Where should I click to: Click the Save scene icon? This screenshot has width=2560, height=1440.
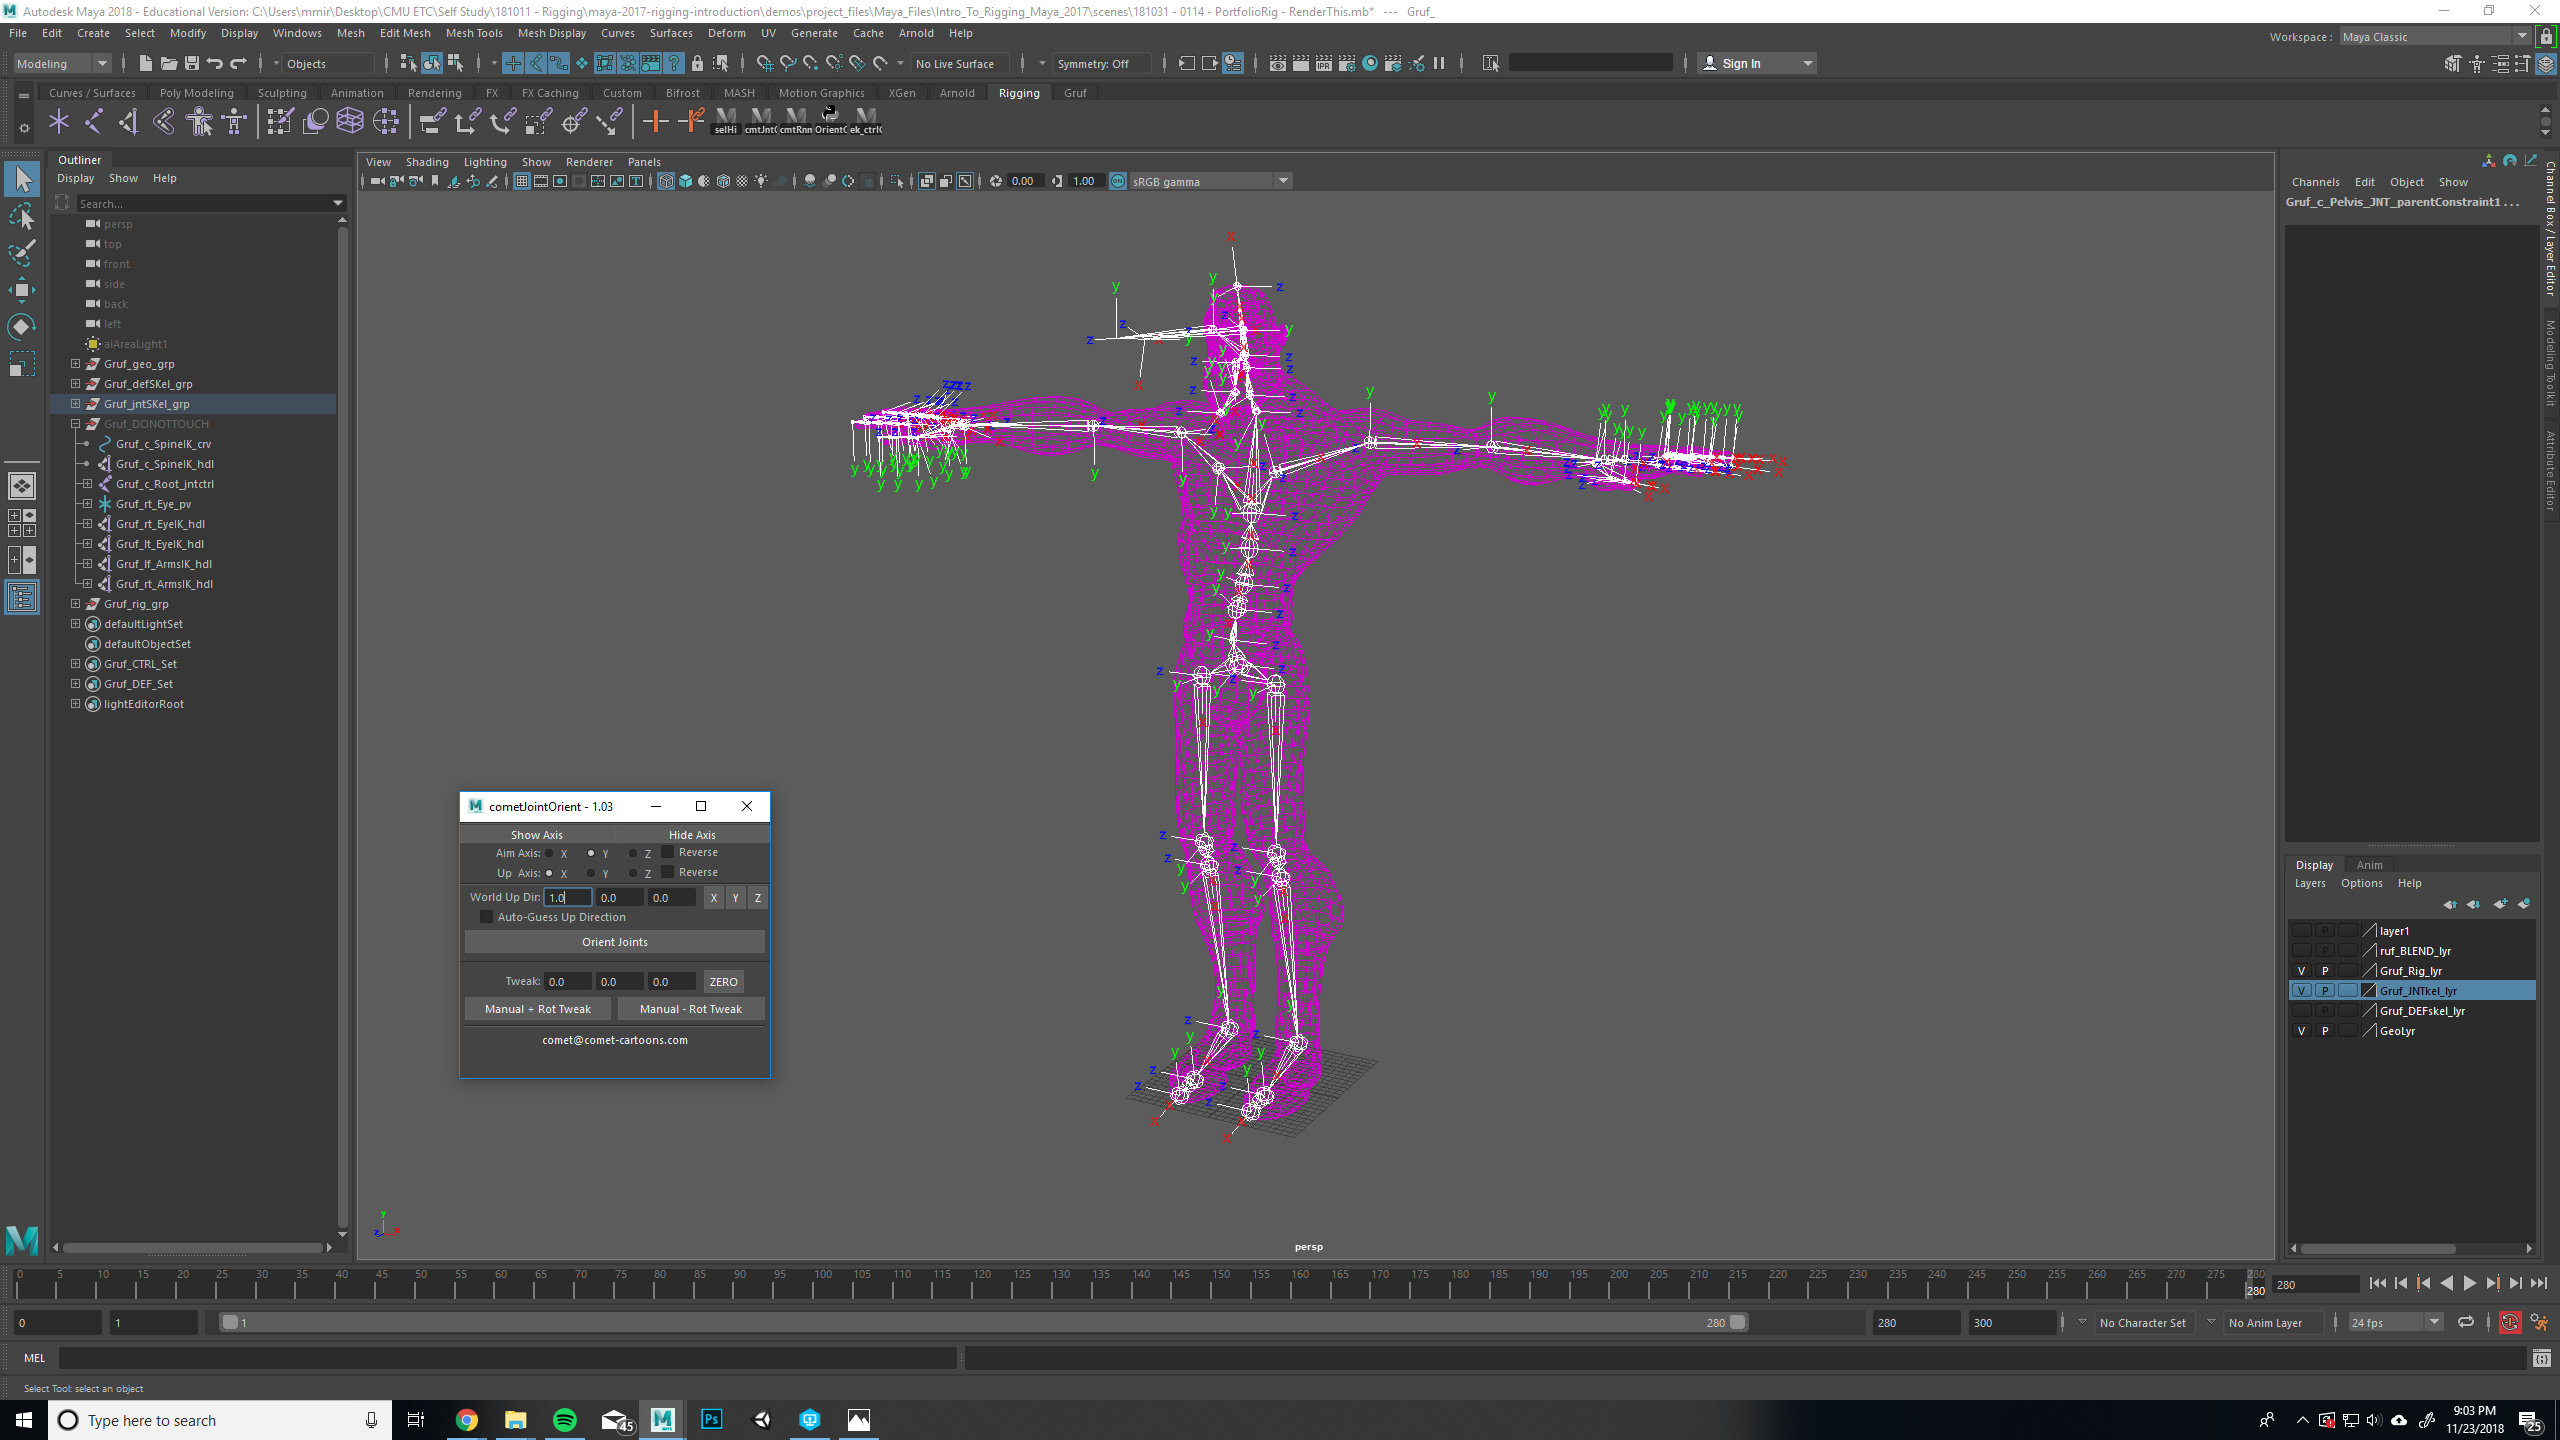click(192, 63)
